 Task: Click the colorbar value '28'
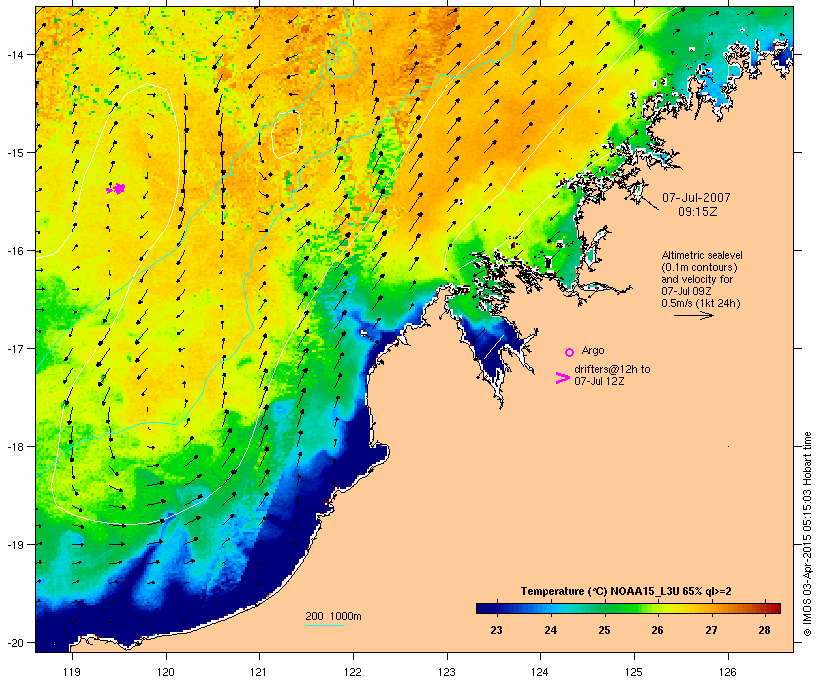tap(765, 630)
